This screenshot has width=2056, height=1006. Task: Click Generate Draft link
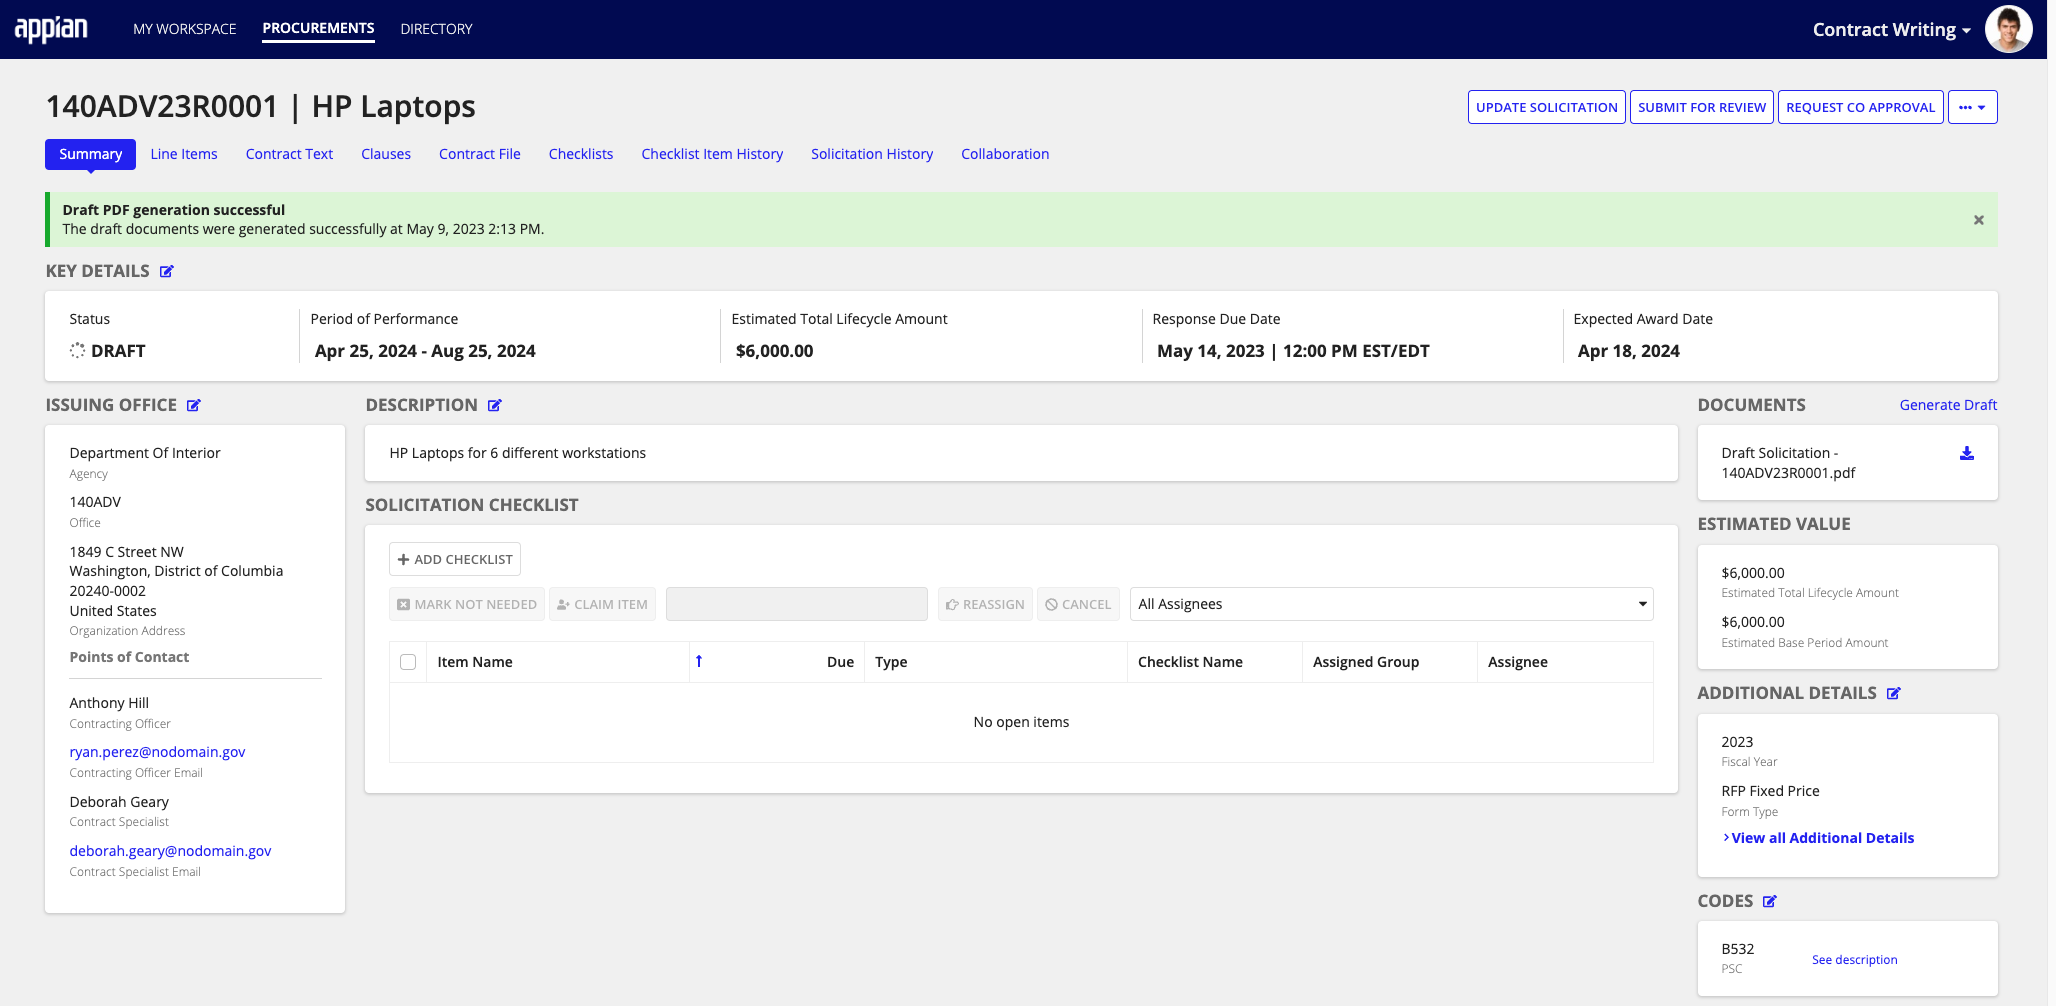point(1948,405)
